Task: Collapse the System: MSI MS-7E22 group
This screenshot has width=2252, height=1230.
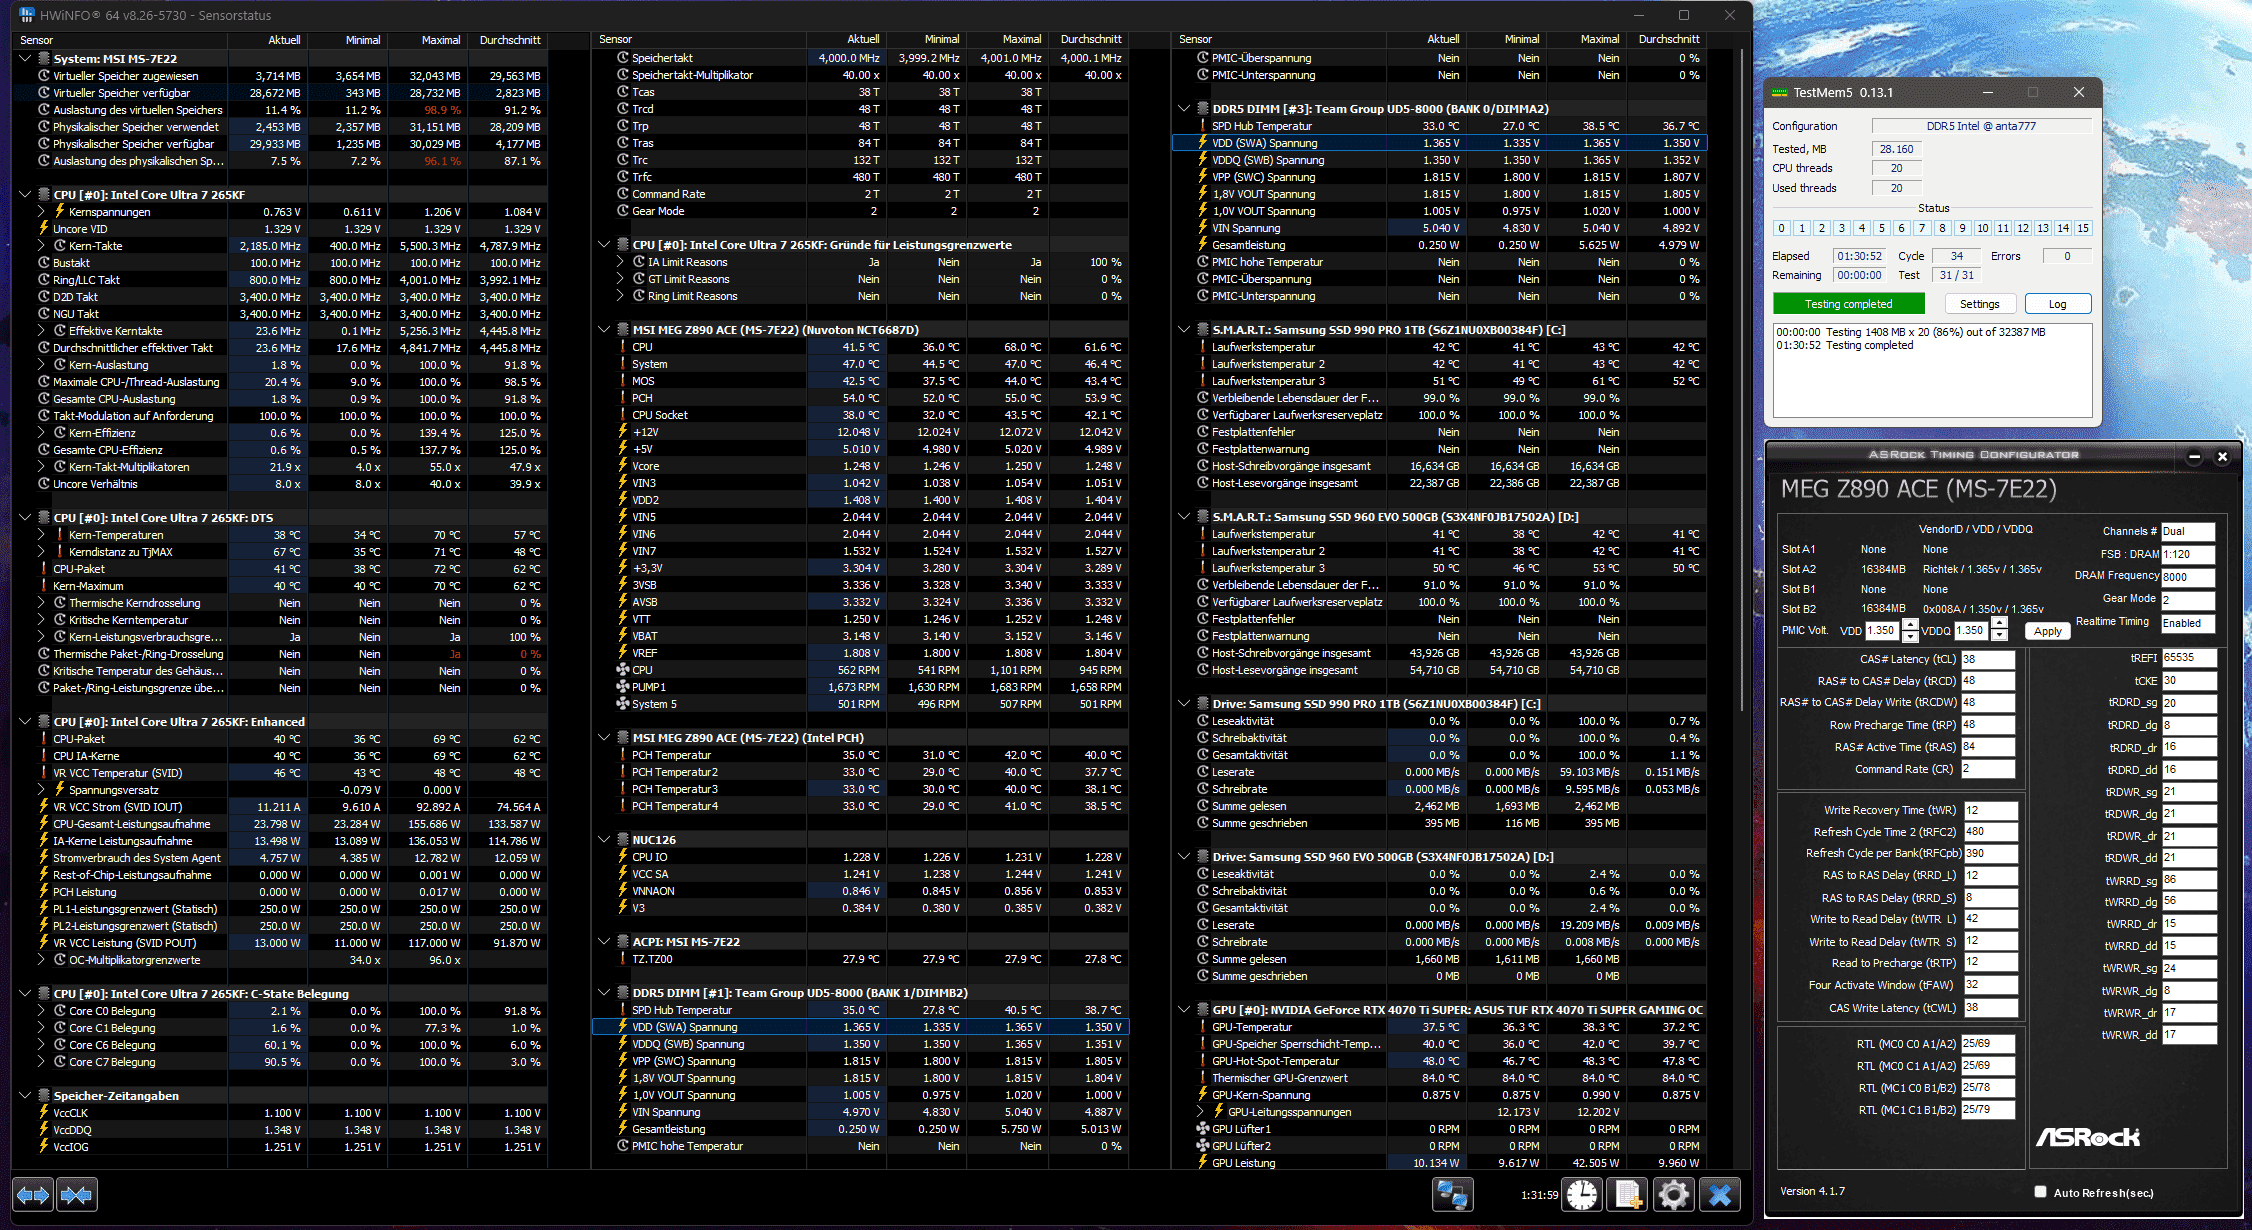Action: click(x=25, y=59)
